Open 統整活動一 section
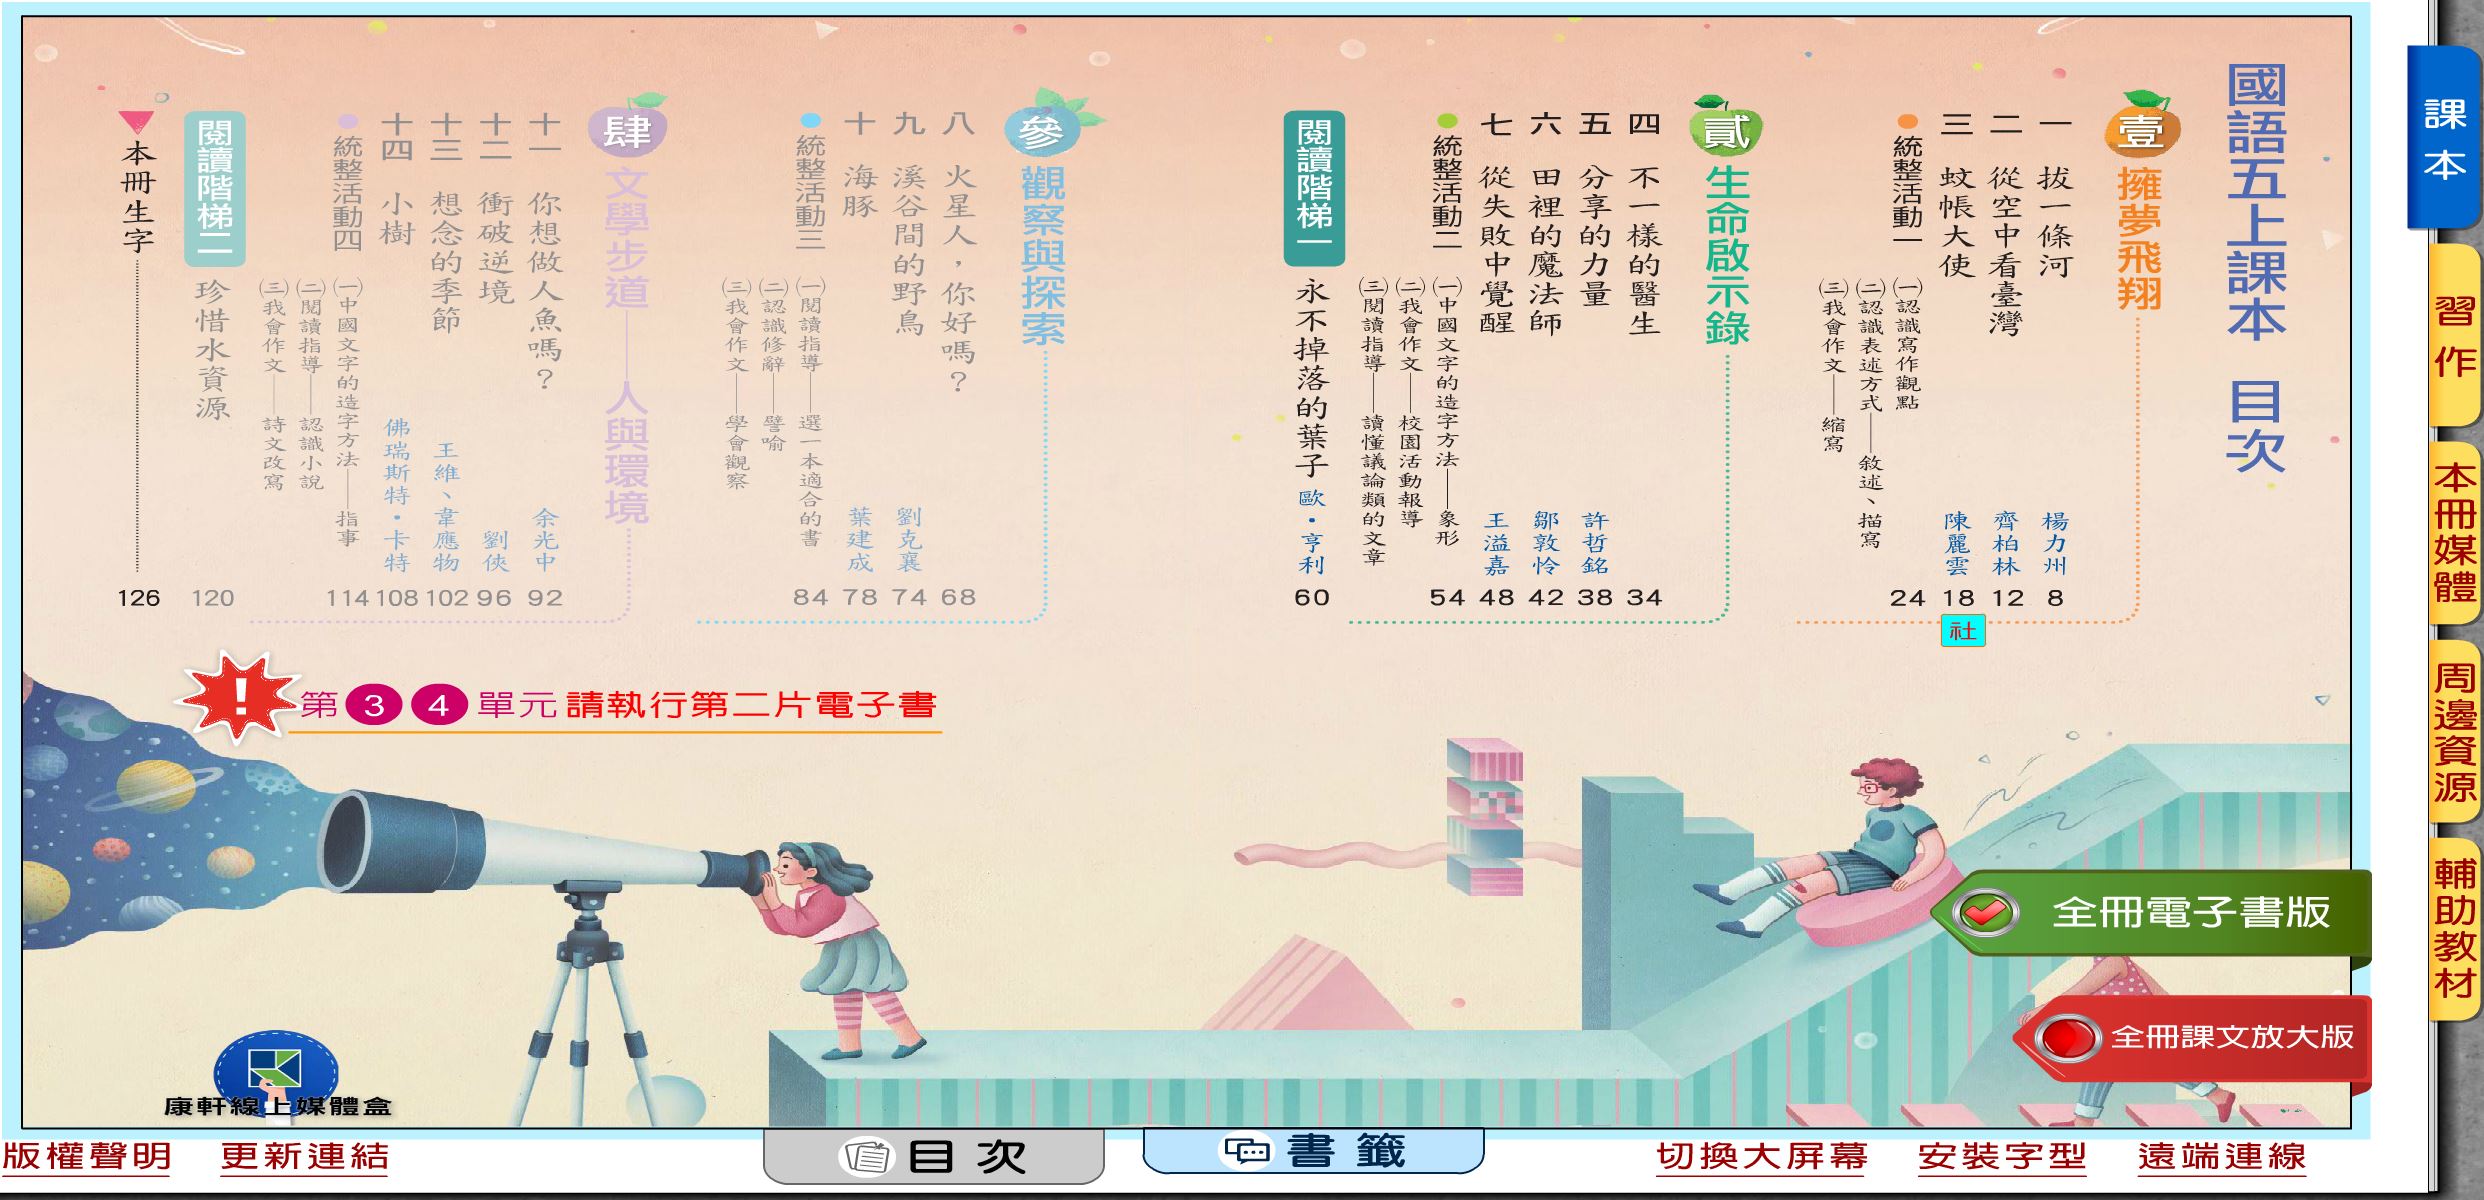 coord(1908,190)
